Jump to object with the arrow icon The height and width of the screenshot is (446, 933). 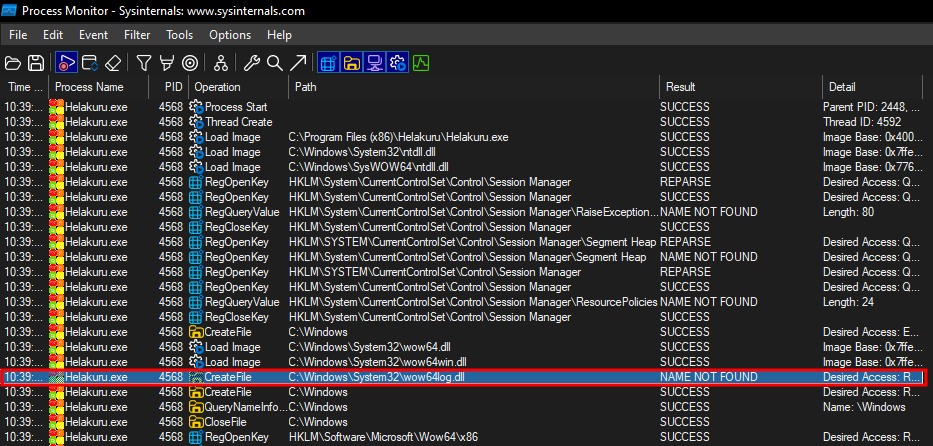coord(298,62)
